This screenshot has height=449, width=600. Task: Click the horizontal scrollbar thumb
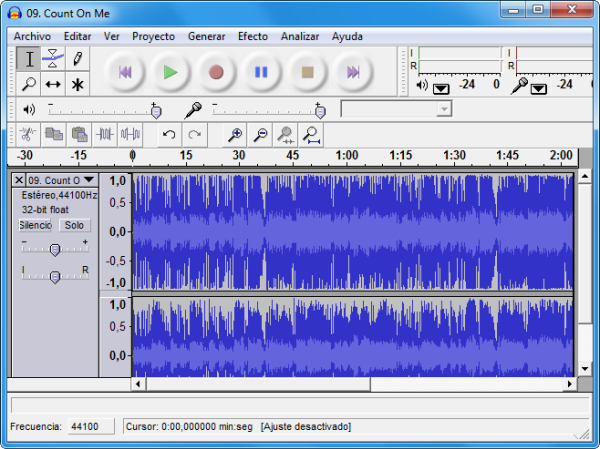pyautogui.click(x=258, y=384)
